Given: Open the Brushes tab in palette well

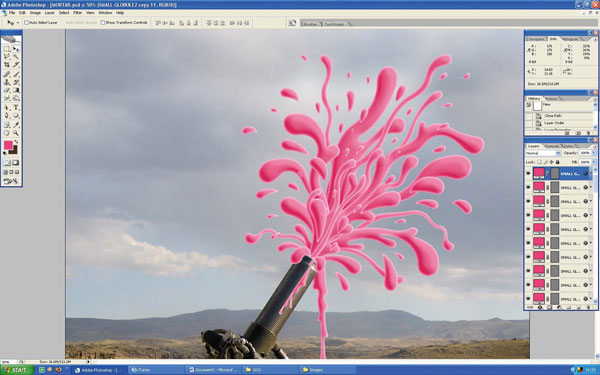Looking at the screenshot, I should point(310,24).
